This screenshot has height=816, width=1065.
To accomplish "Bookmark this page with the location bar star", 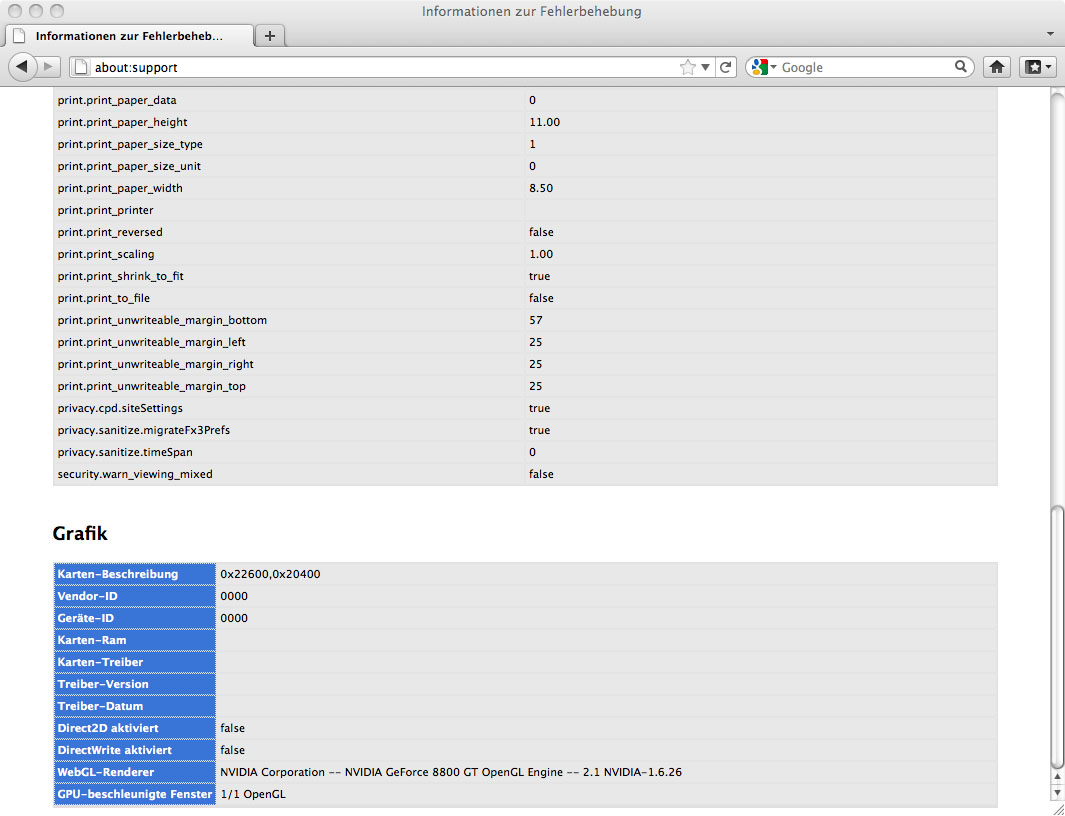I will click(686, 66).
